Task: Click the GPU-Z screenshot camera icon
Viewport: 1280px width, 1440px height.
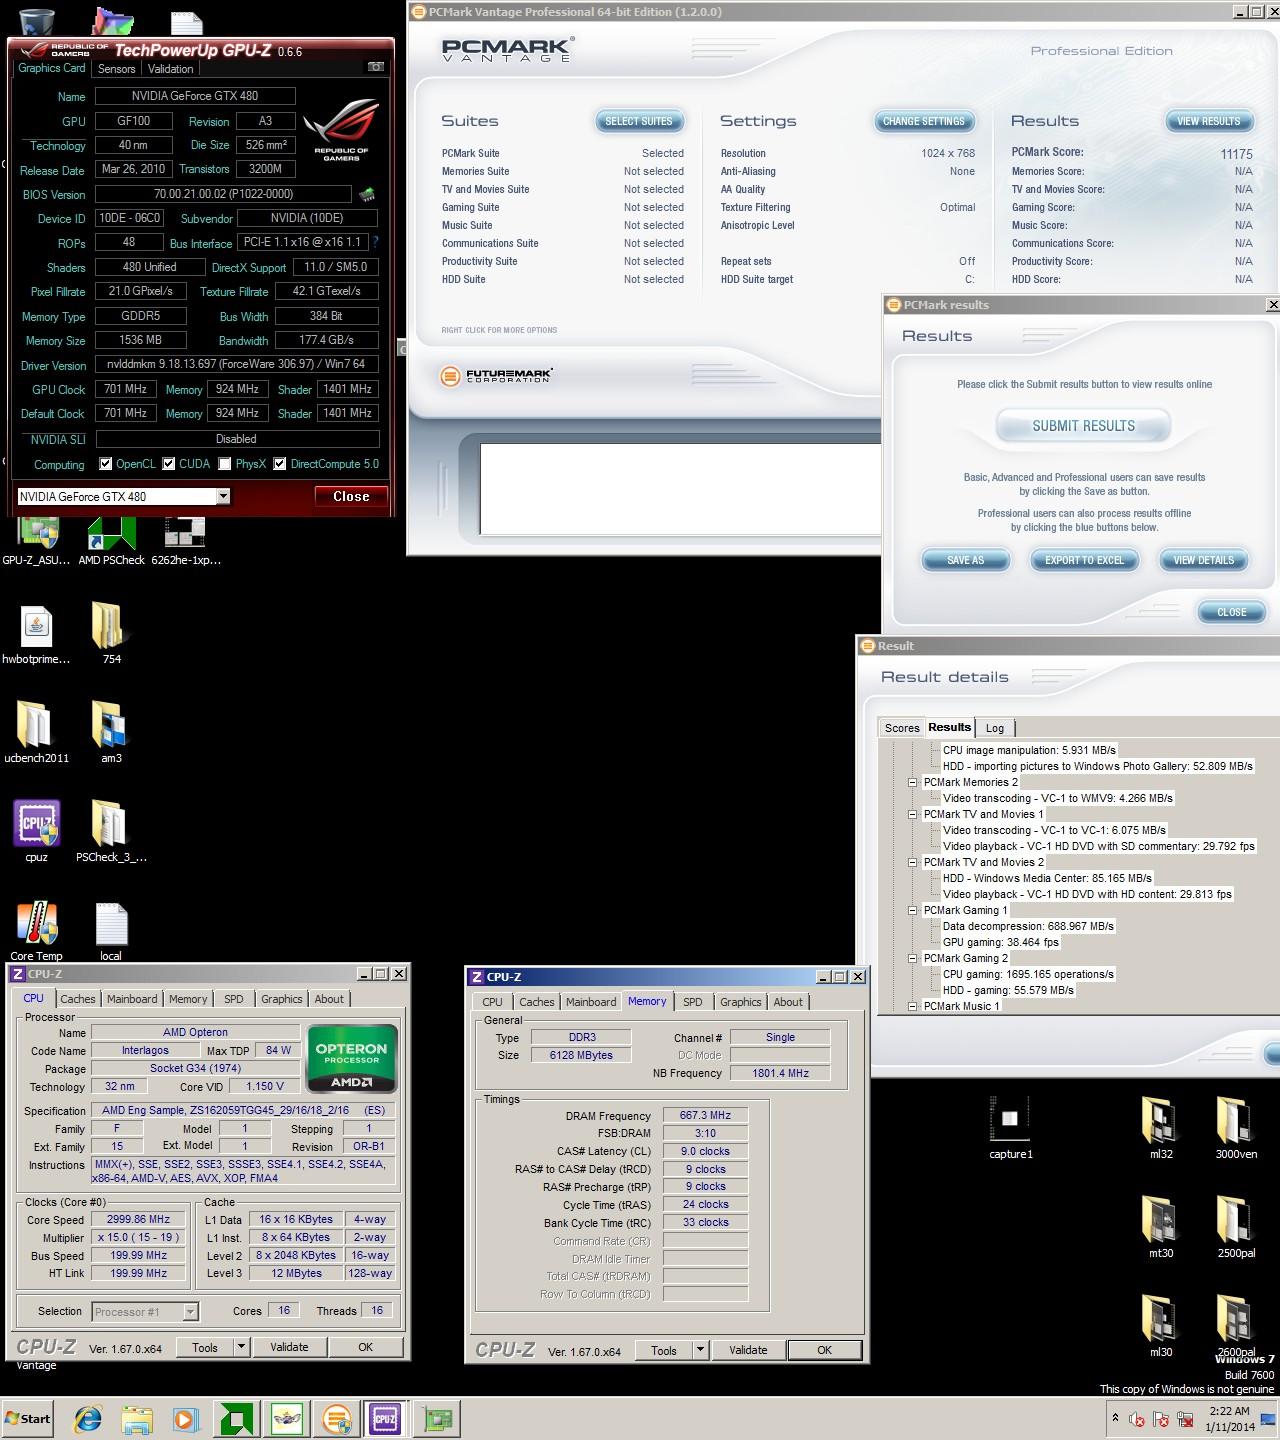Action: [x=376, y=67]
